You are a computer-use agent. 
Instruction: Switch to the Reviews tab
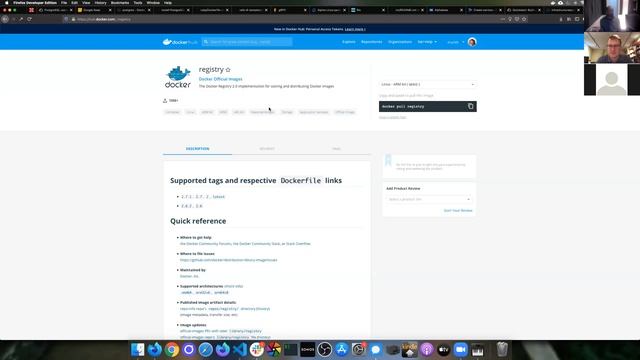[x=267, y=149]
